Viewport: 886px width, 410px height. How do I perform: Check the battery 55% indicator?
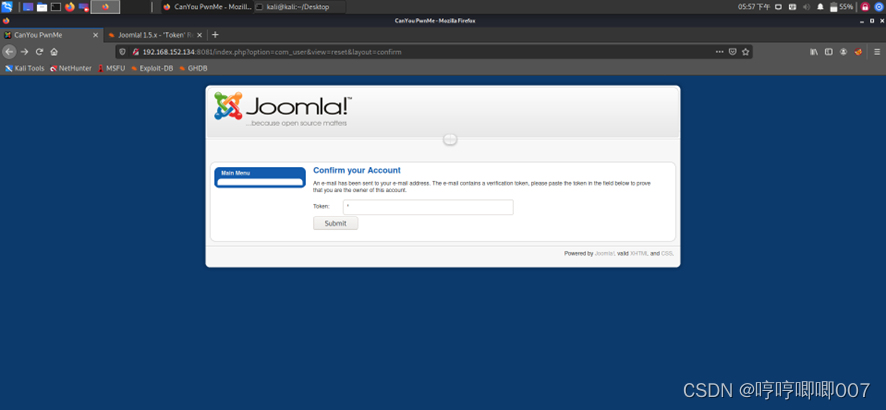tap(841, 7)
